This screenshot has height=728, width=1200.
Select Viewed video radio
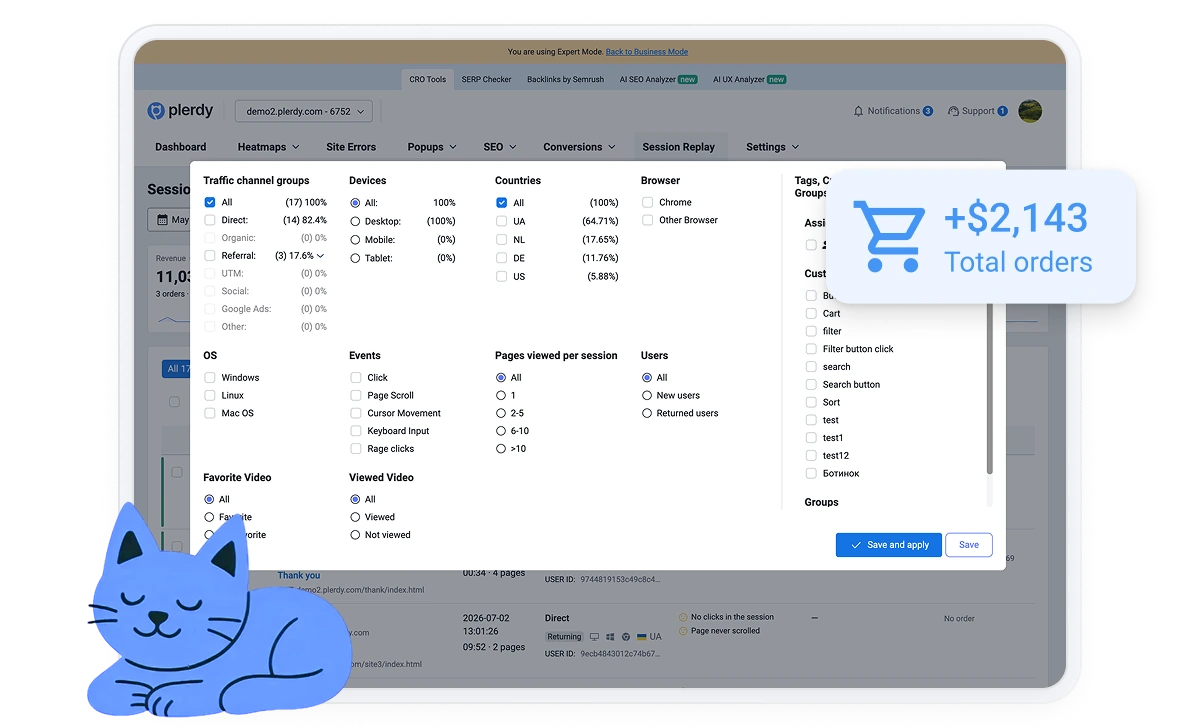355,517
